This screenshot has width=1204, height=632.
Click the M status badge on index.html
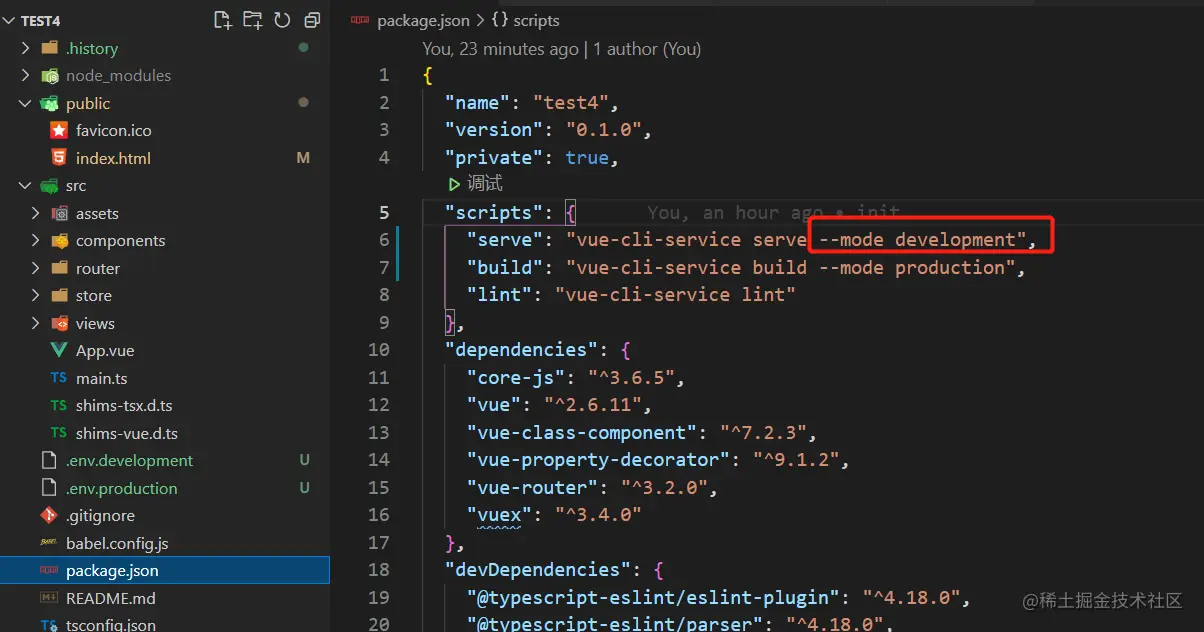[x=303, y=158]
